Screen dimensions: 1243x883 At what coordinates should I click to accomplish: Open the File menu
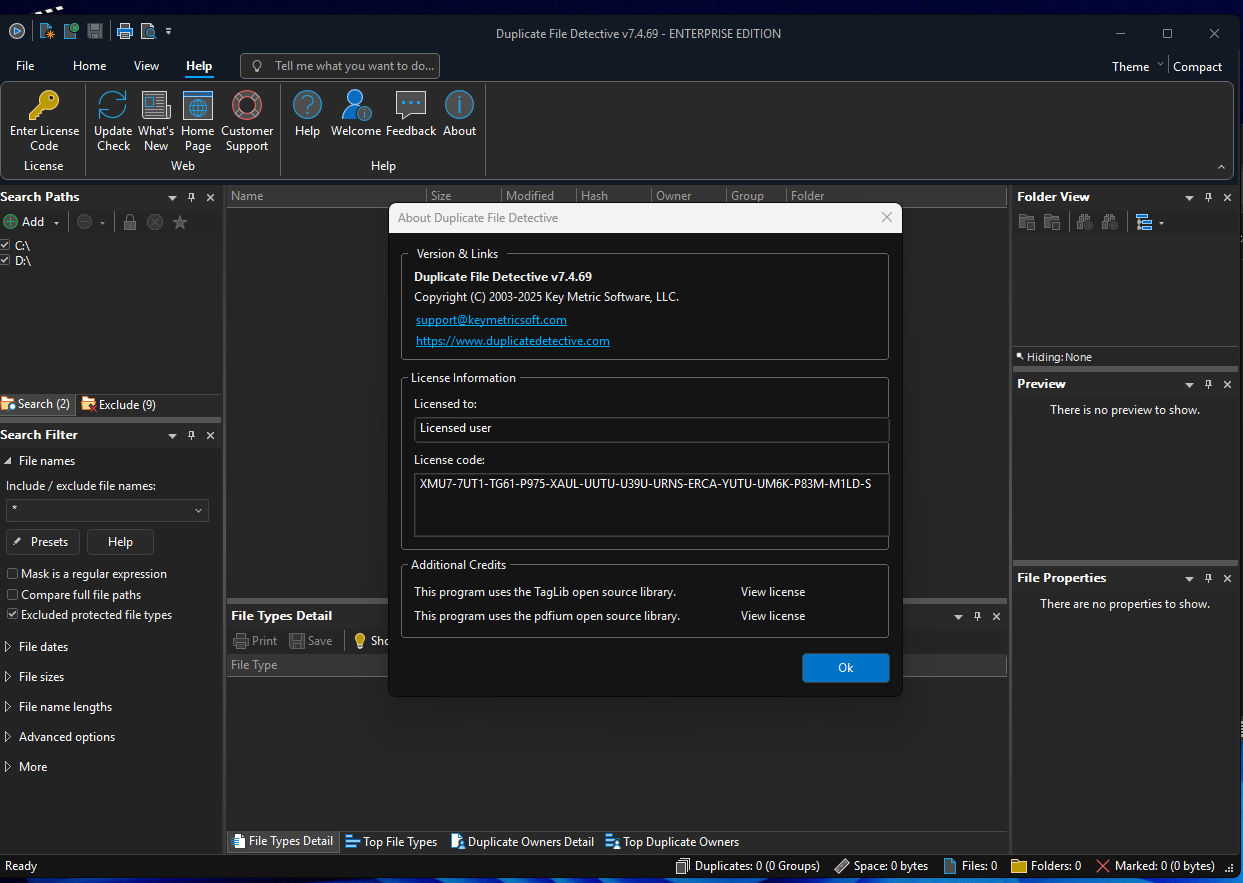pyautogui.click(x=25, y=66)
